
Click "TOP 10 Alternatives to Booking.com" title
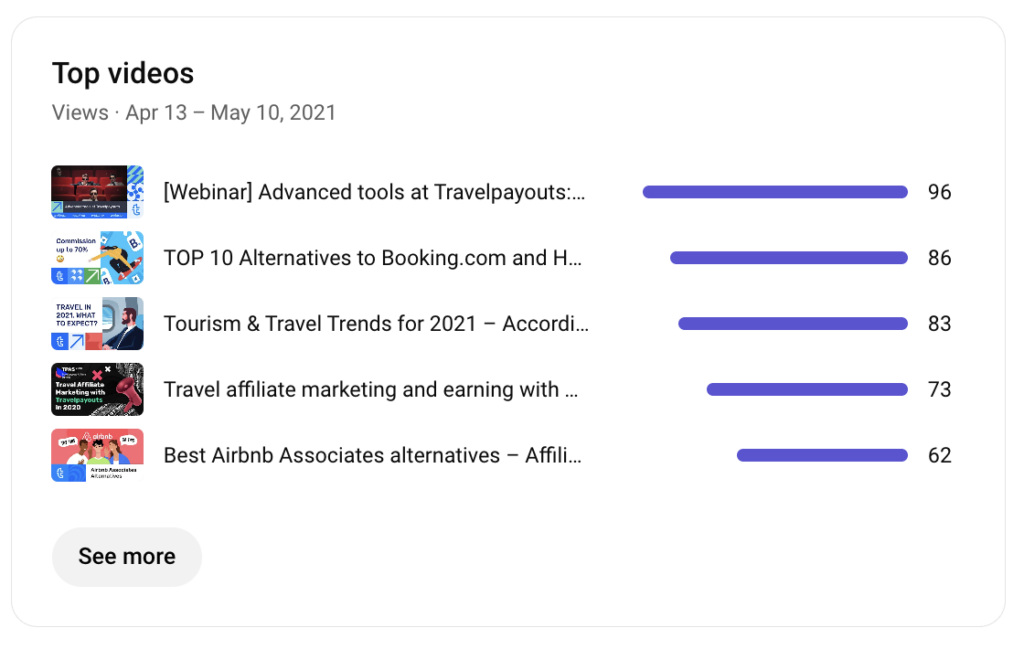372,258
